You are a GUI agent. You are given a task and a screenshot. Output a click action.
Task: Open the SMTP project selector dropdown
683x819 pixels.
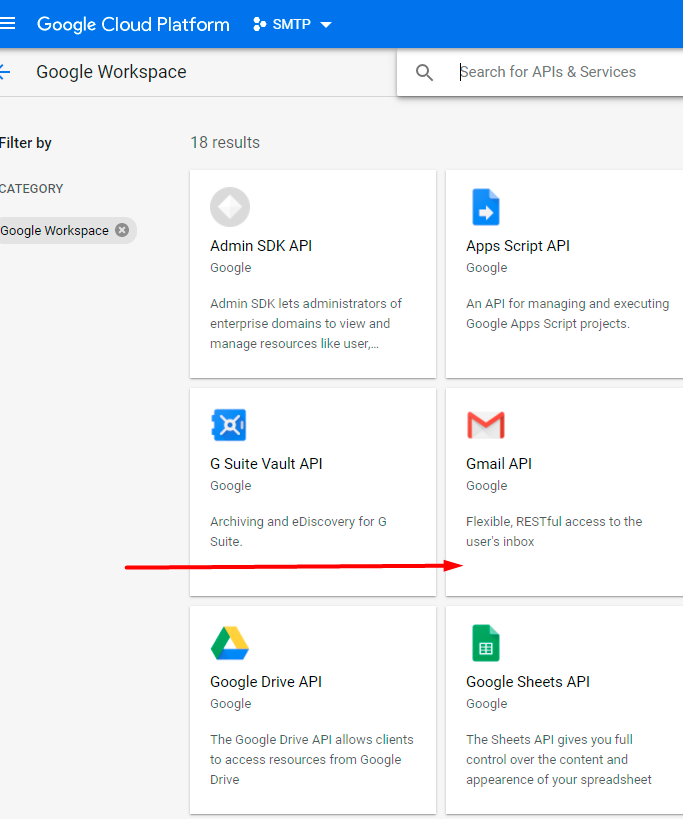pos(326,24)
